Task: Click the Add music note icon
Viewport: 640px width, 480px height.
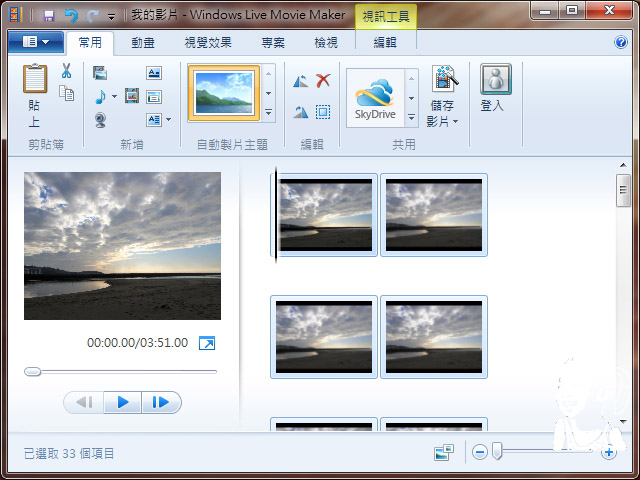Action: click(x=100, y=97)
